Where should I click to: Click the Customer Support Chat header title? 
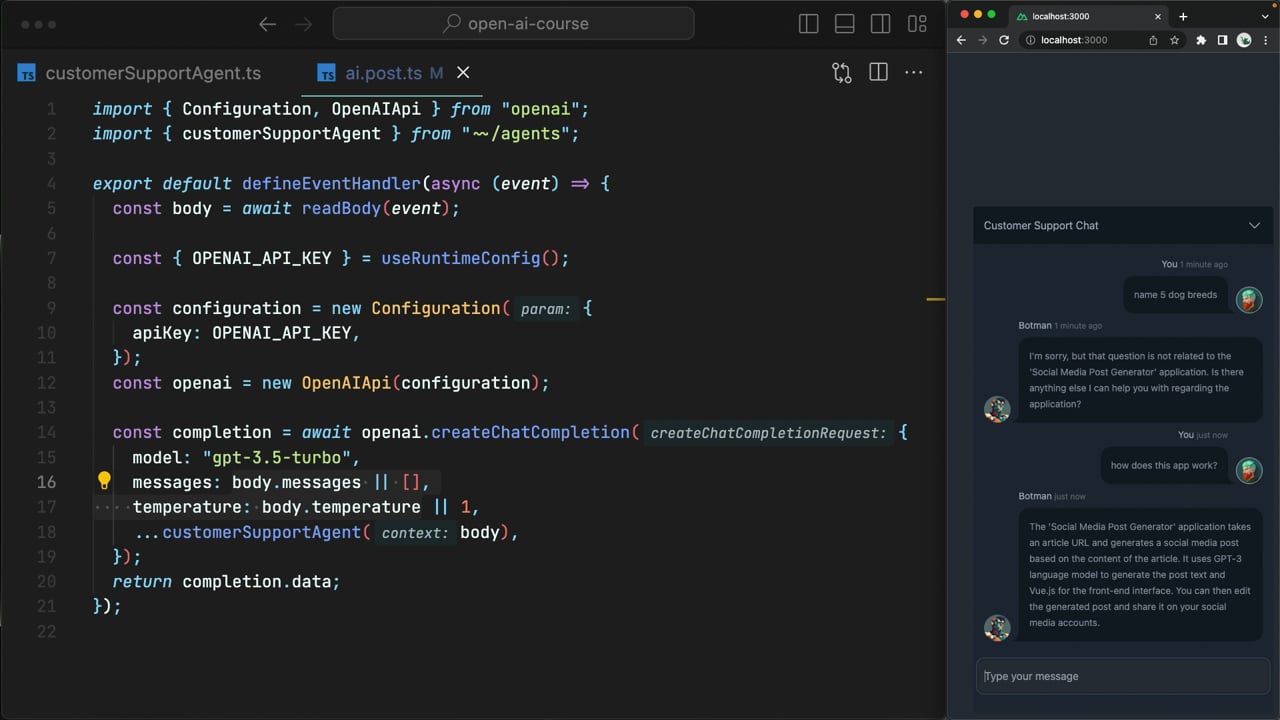[1041, 226]
